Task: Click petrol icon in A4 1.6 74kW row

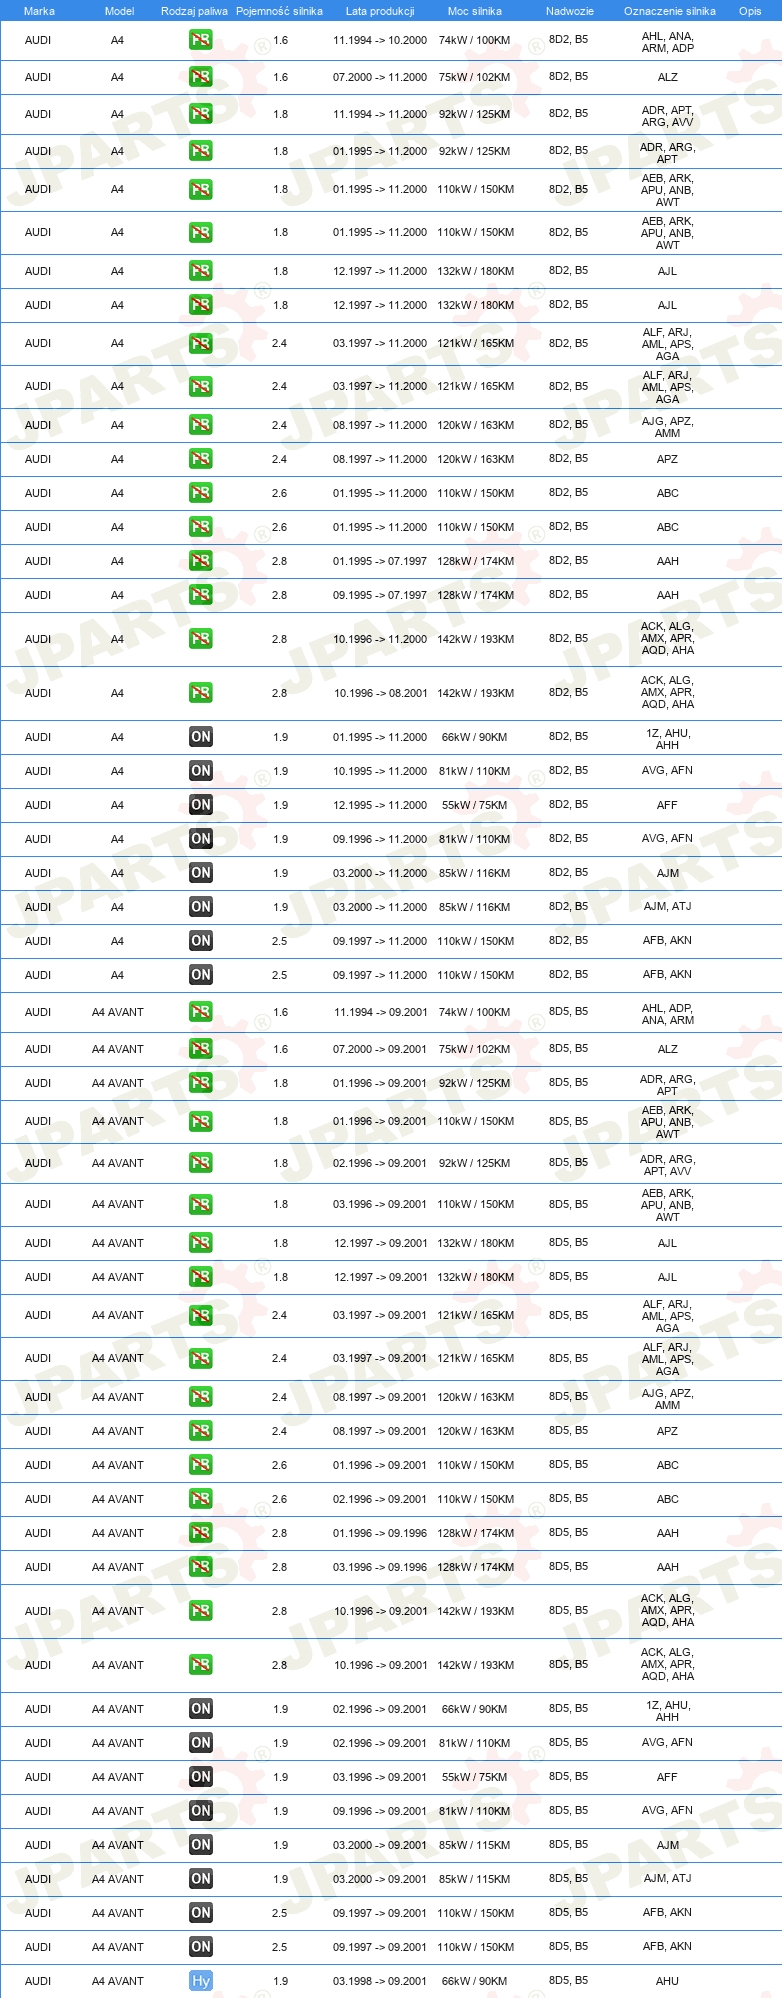Action: tap(200, 41)
